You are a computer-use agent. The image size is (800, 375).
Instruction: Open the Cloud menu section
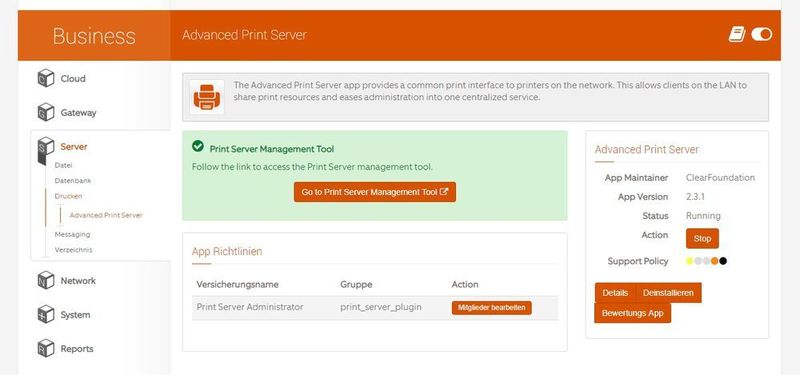tap(73, 79)
